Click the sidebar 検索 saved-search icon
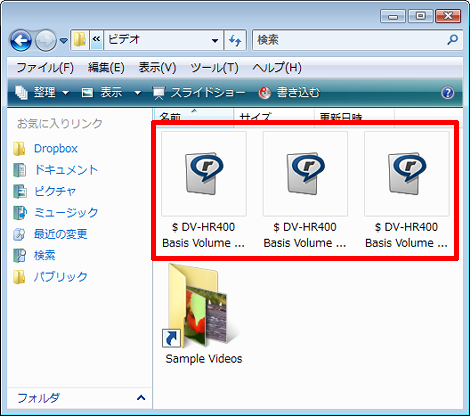This screenshot has width=470, height=416. coord(19,255)
